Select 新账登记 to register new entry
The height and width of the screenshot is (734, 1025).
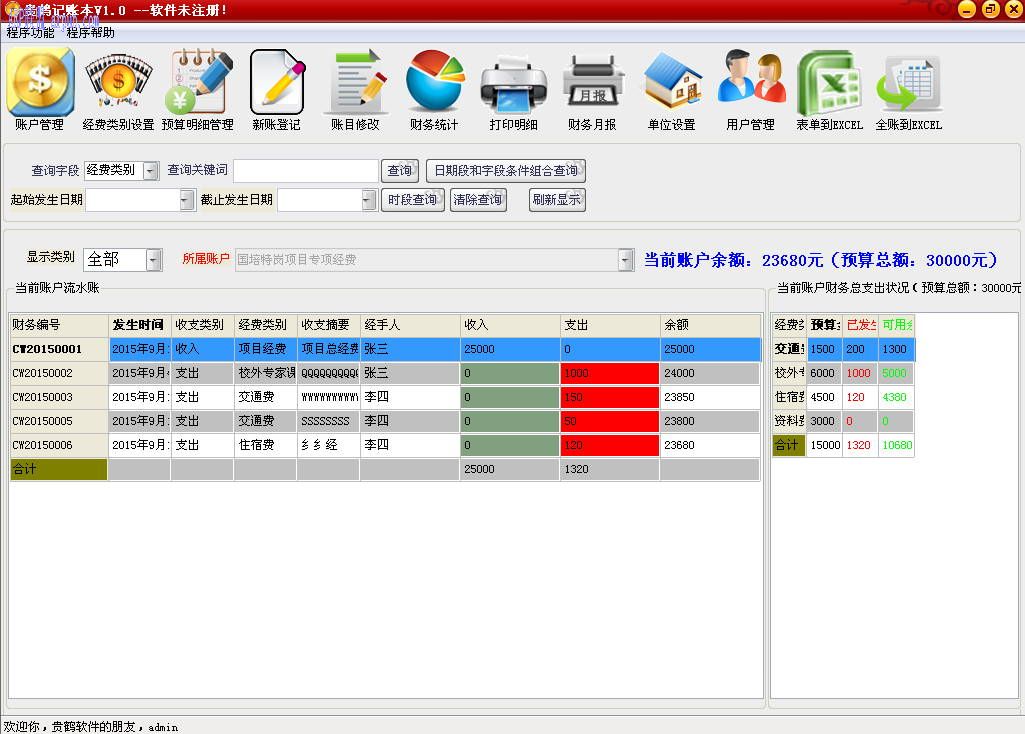tap(277, 90)
